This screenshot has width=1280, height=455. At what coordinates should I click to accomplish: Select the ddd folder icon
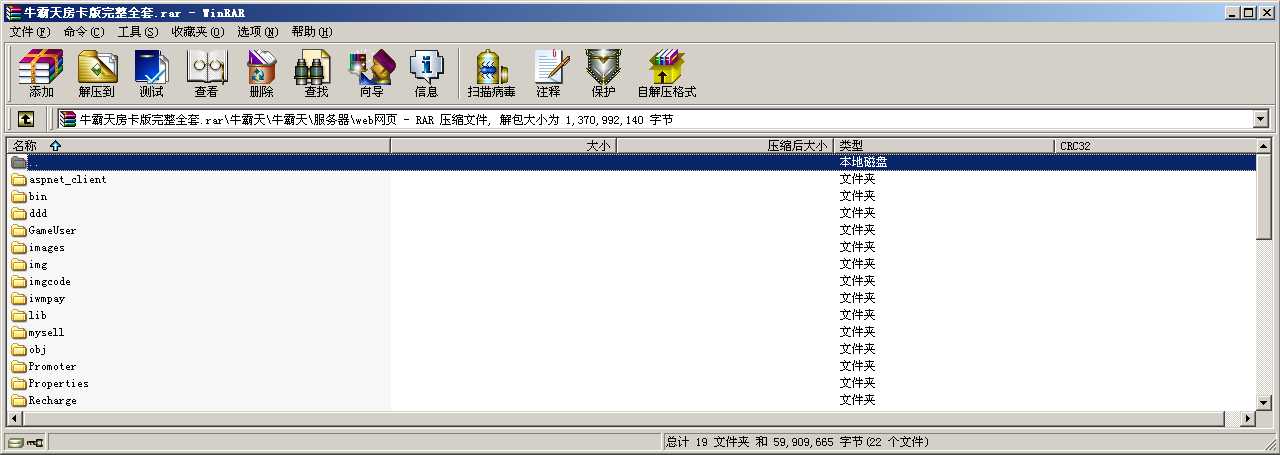click(x=18, y=214)
